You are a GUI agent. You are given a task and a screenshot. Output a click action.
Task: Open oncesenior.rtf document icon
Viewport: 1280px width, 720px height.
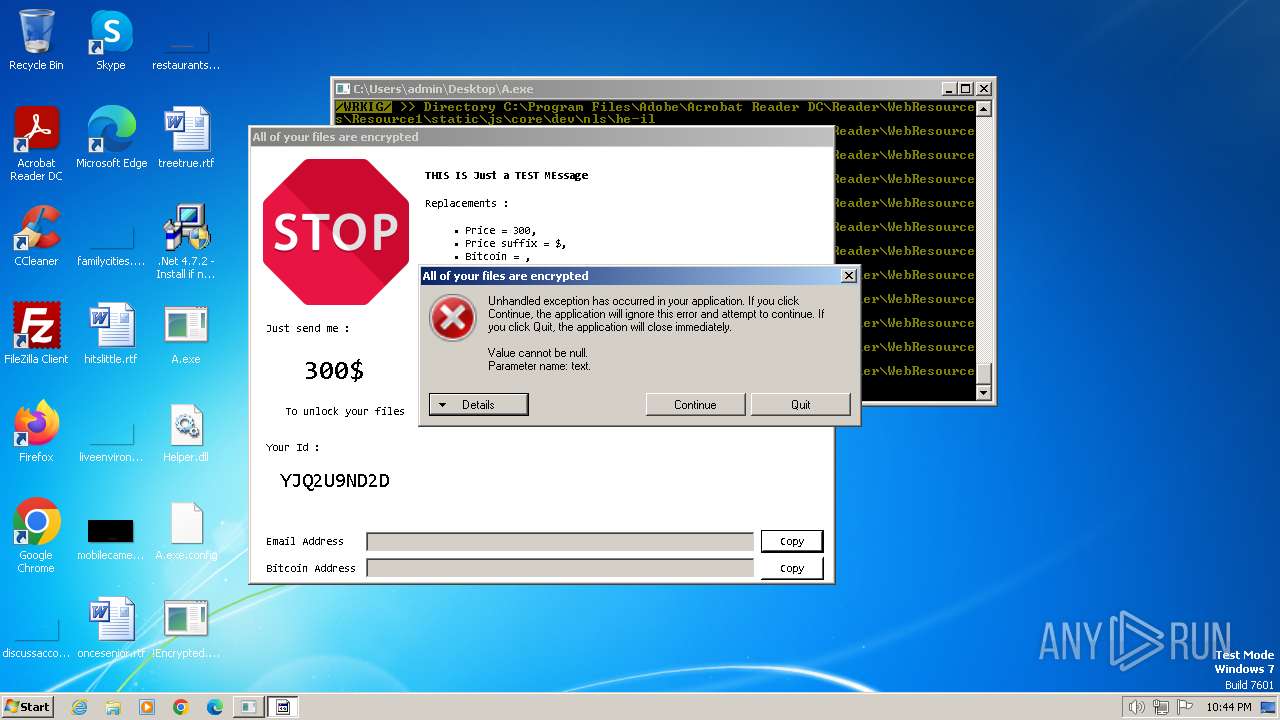coord(111,628)
